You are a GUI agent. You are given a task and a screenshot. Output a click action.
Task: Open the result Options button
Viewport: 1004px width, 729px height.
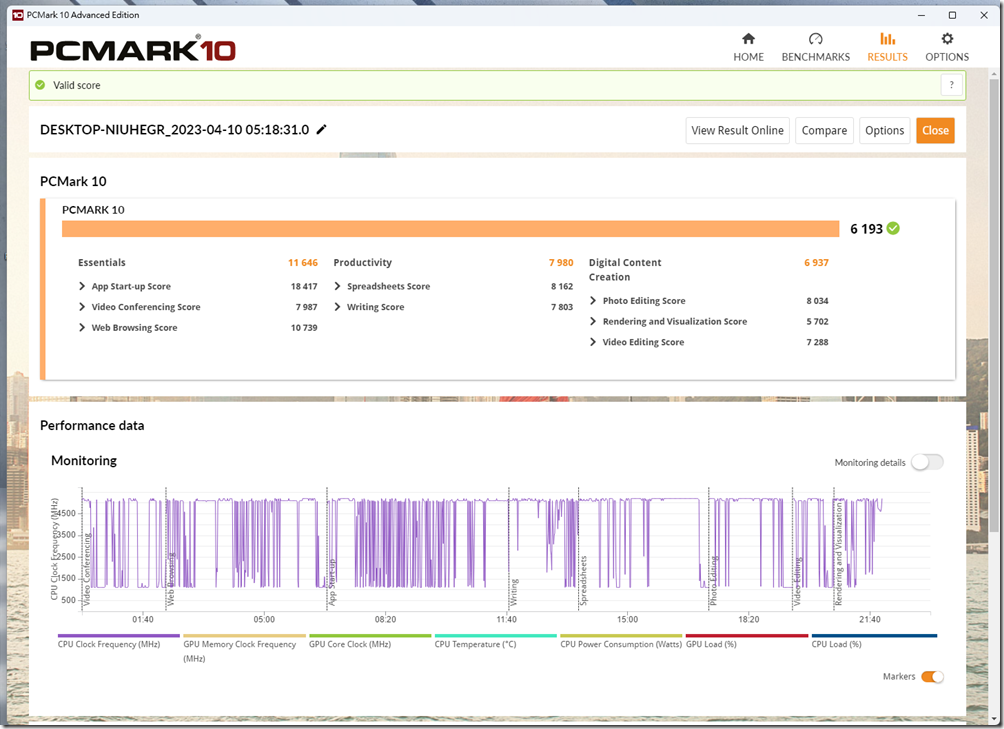tap(884, 130)
